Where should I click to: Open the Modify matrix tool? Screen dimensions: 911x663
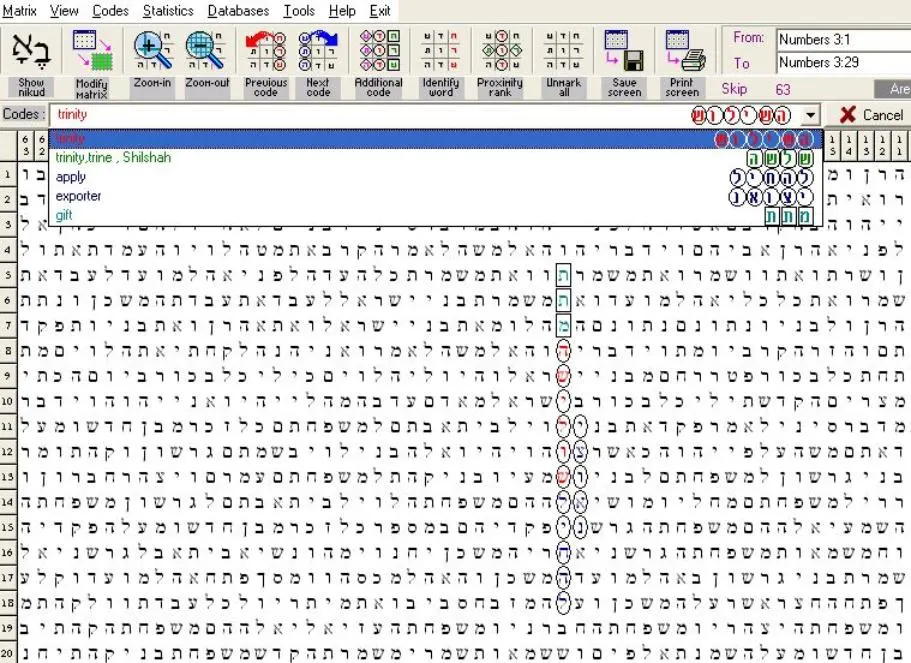[x=92, y=51]
